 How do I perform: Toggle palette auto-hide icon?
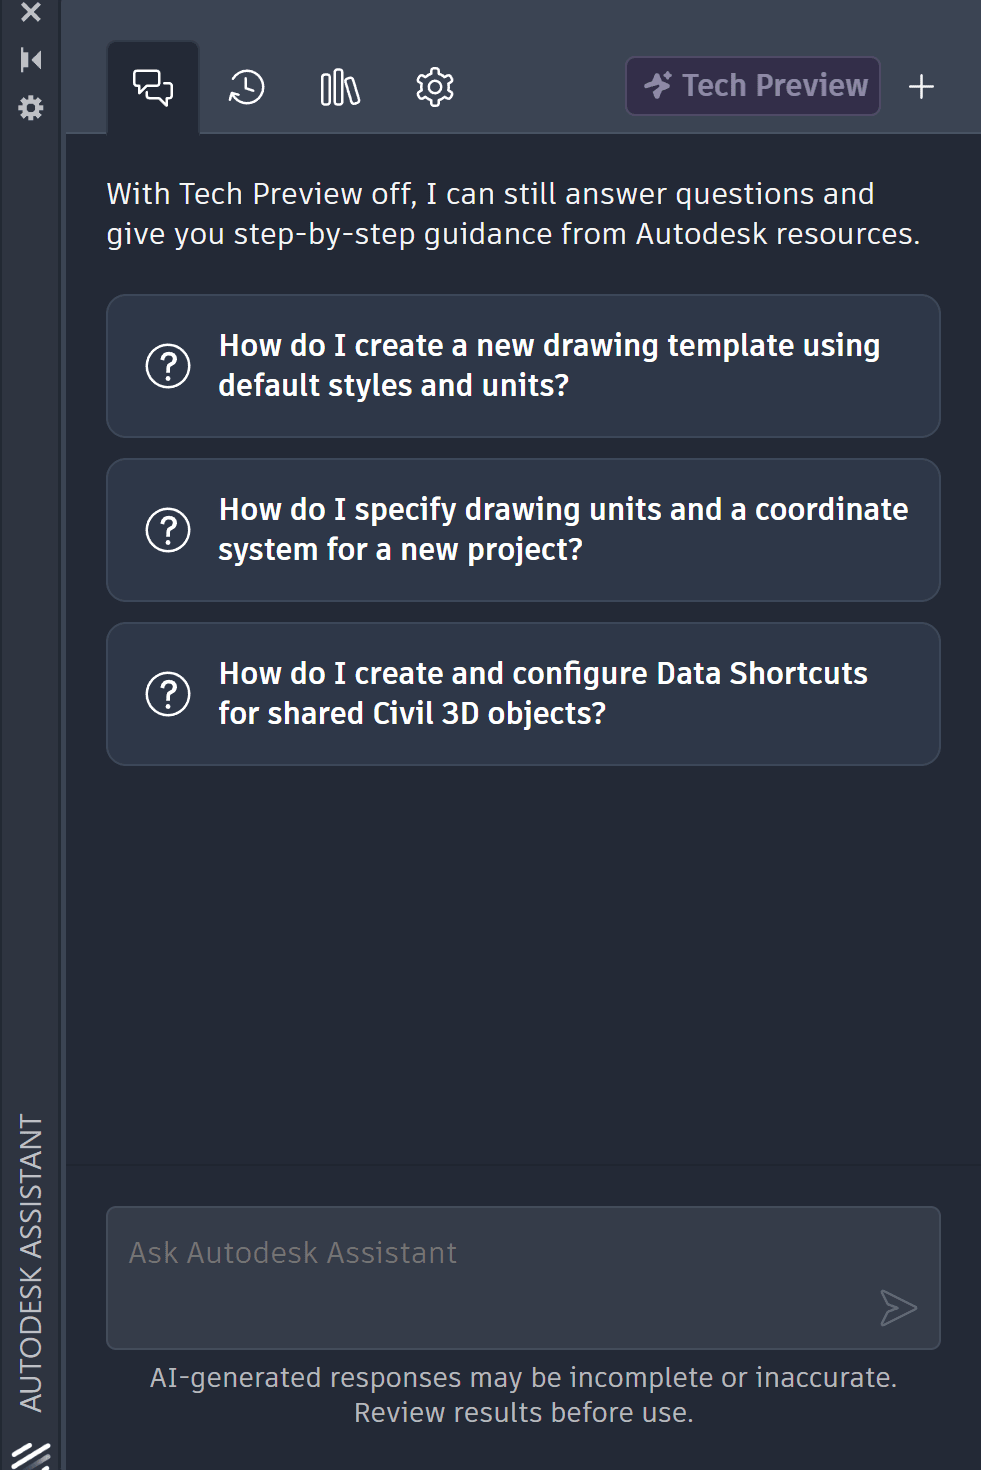point(31,60)
